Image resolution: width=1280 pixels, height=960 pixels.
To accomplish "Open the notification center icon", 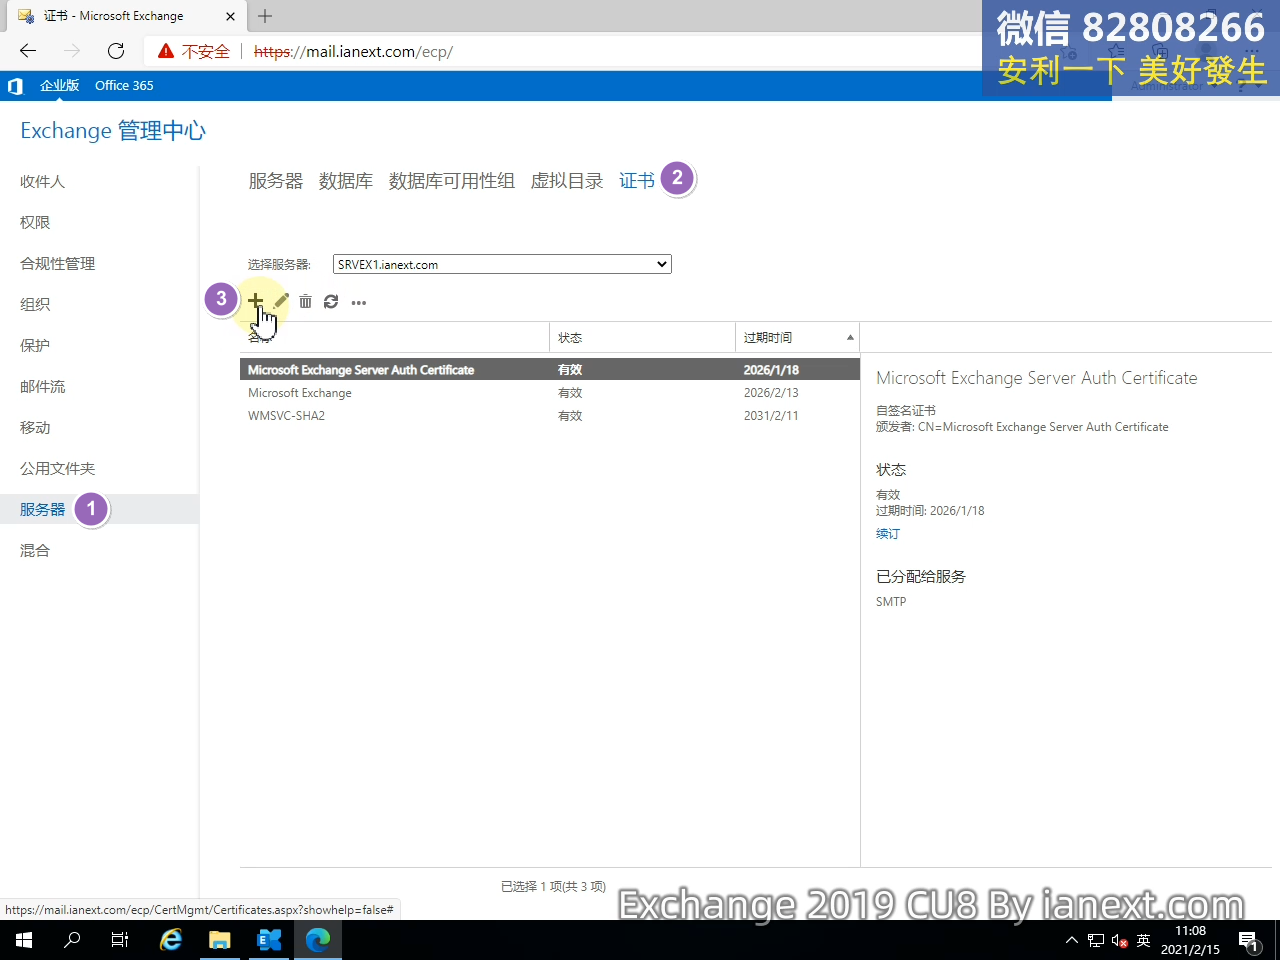I will tap(1248, 940).
